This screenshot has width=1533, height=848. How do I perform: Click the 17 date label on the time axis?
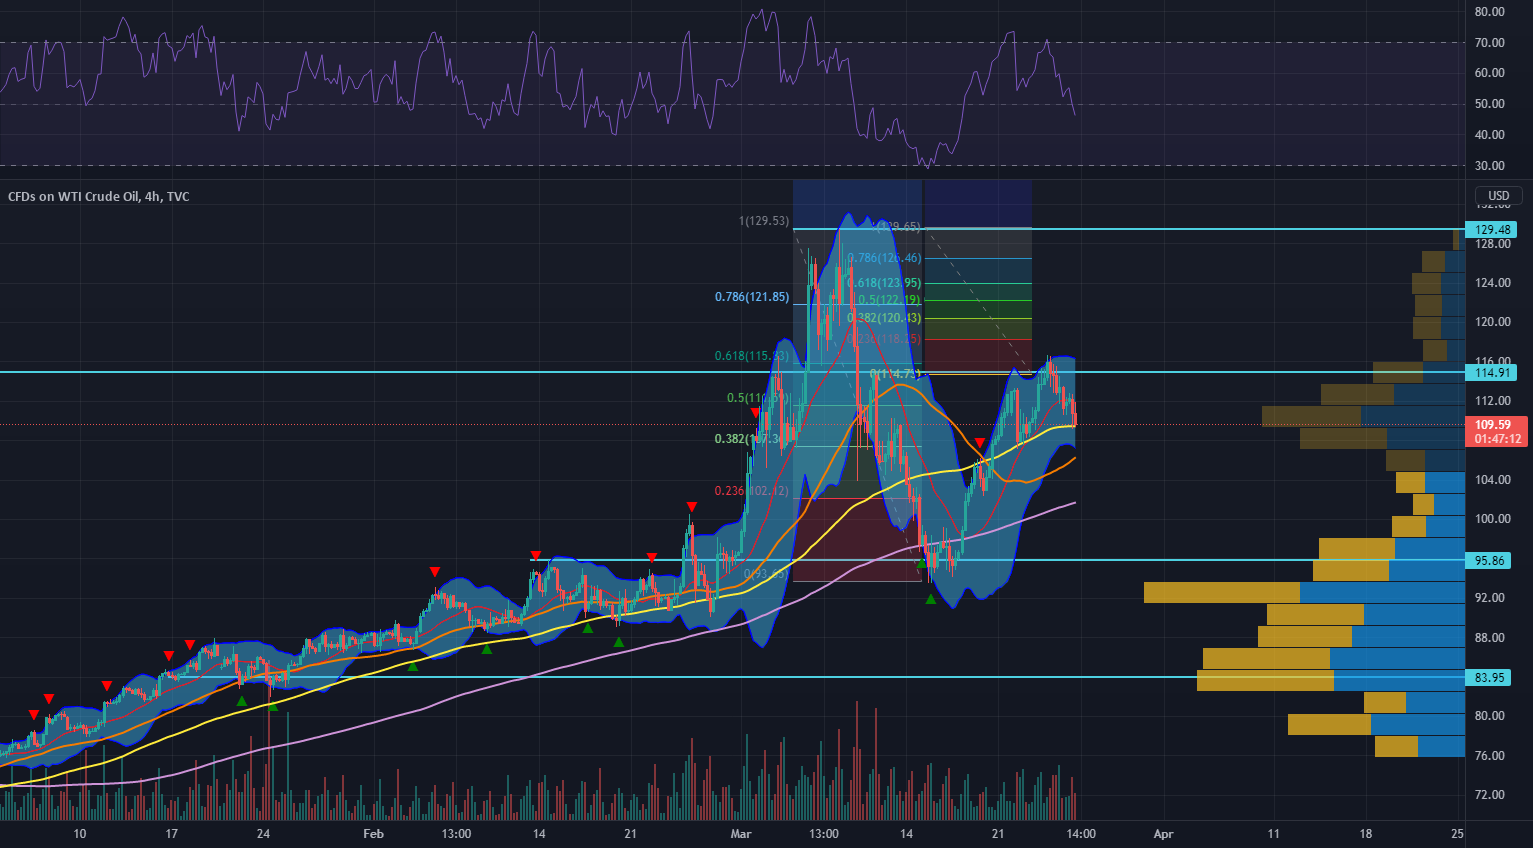[172, 834]
